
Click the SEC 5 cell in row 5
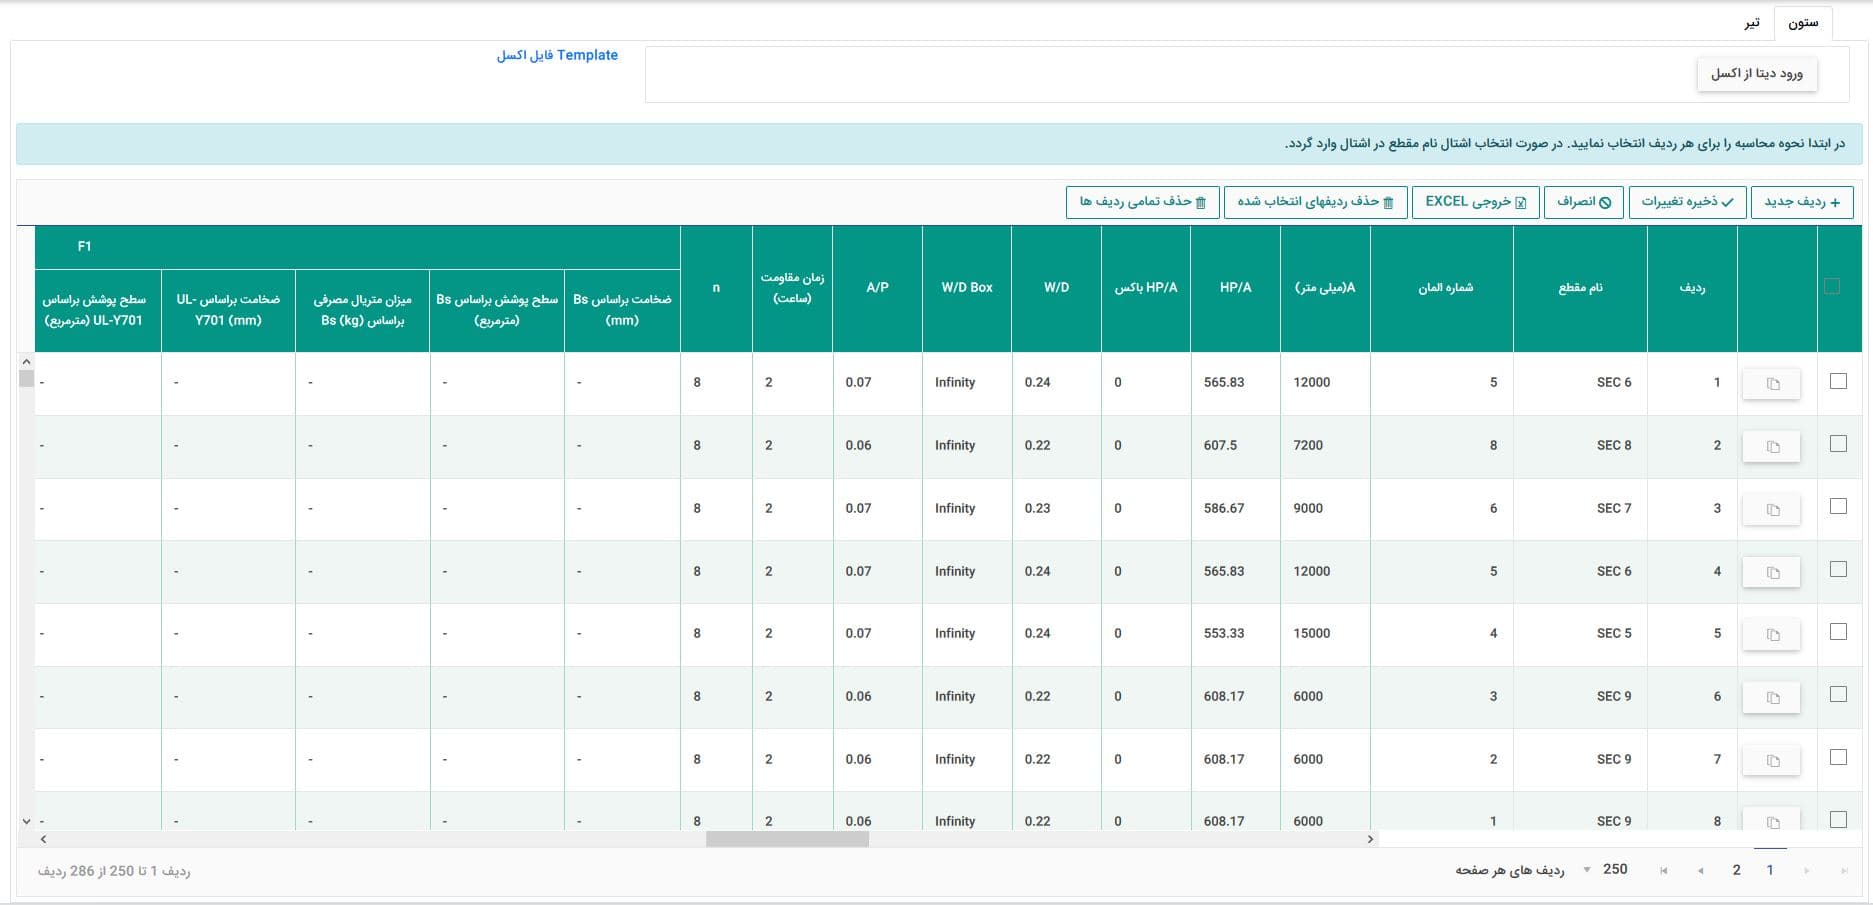point(1580,634)
